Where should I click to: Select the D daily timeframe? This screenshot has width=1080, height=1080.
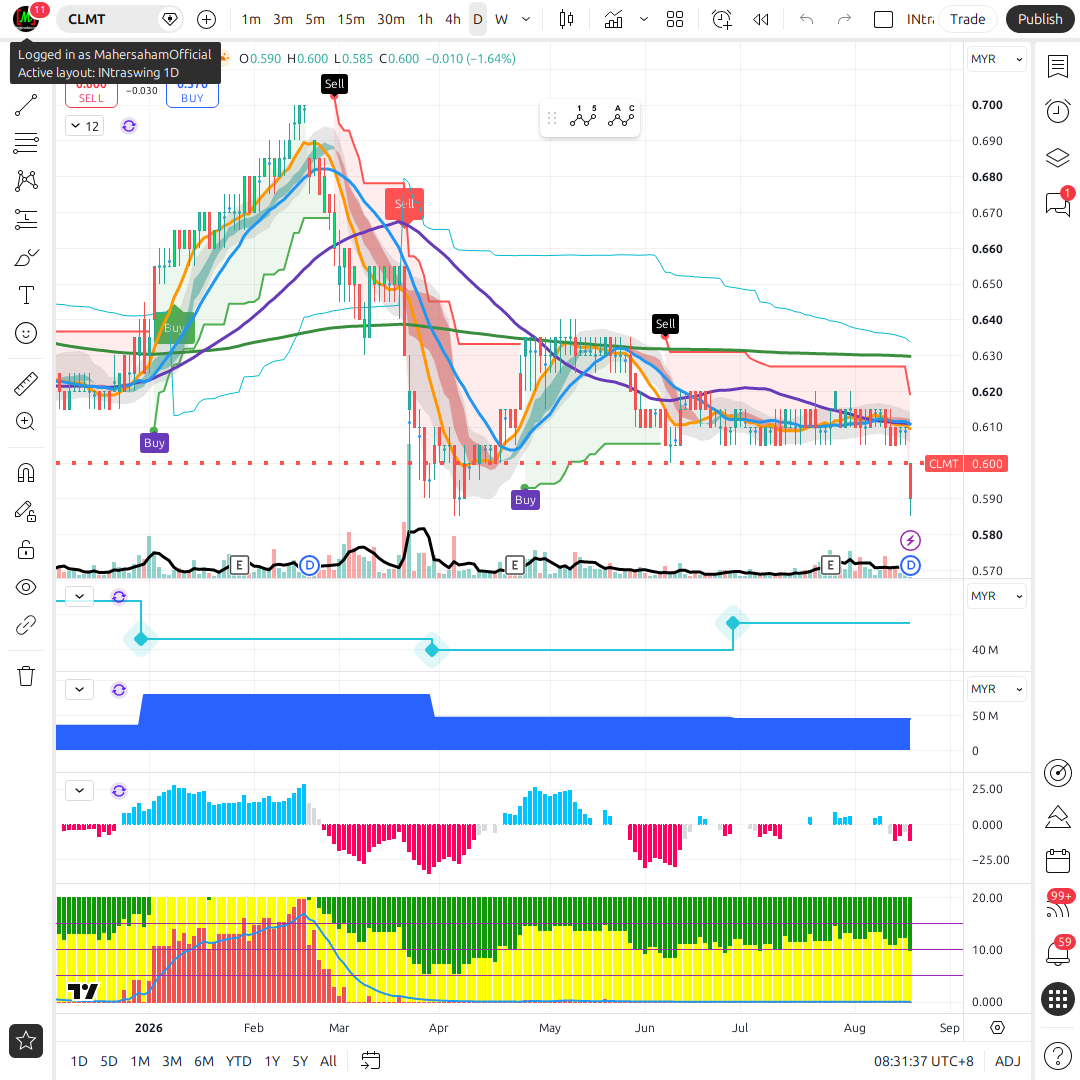coord(477,19)
